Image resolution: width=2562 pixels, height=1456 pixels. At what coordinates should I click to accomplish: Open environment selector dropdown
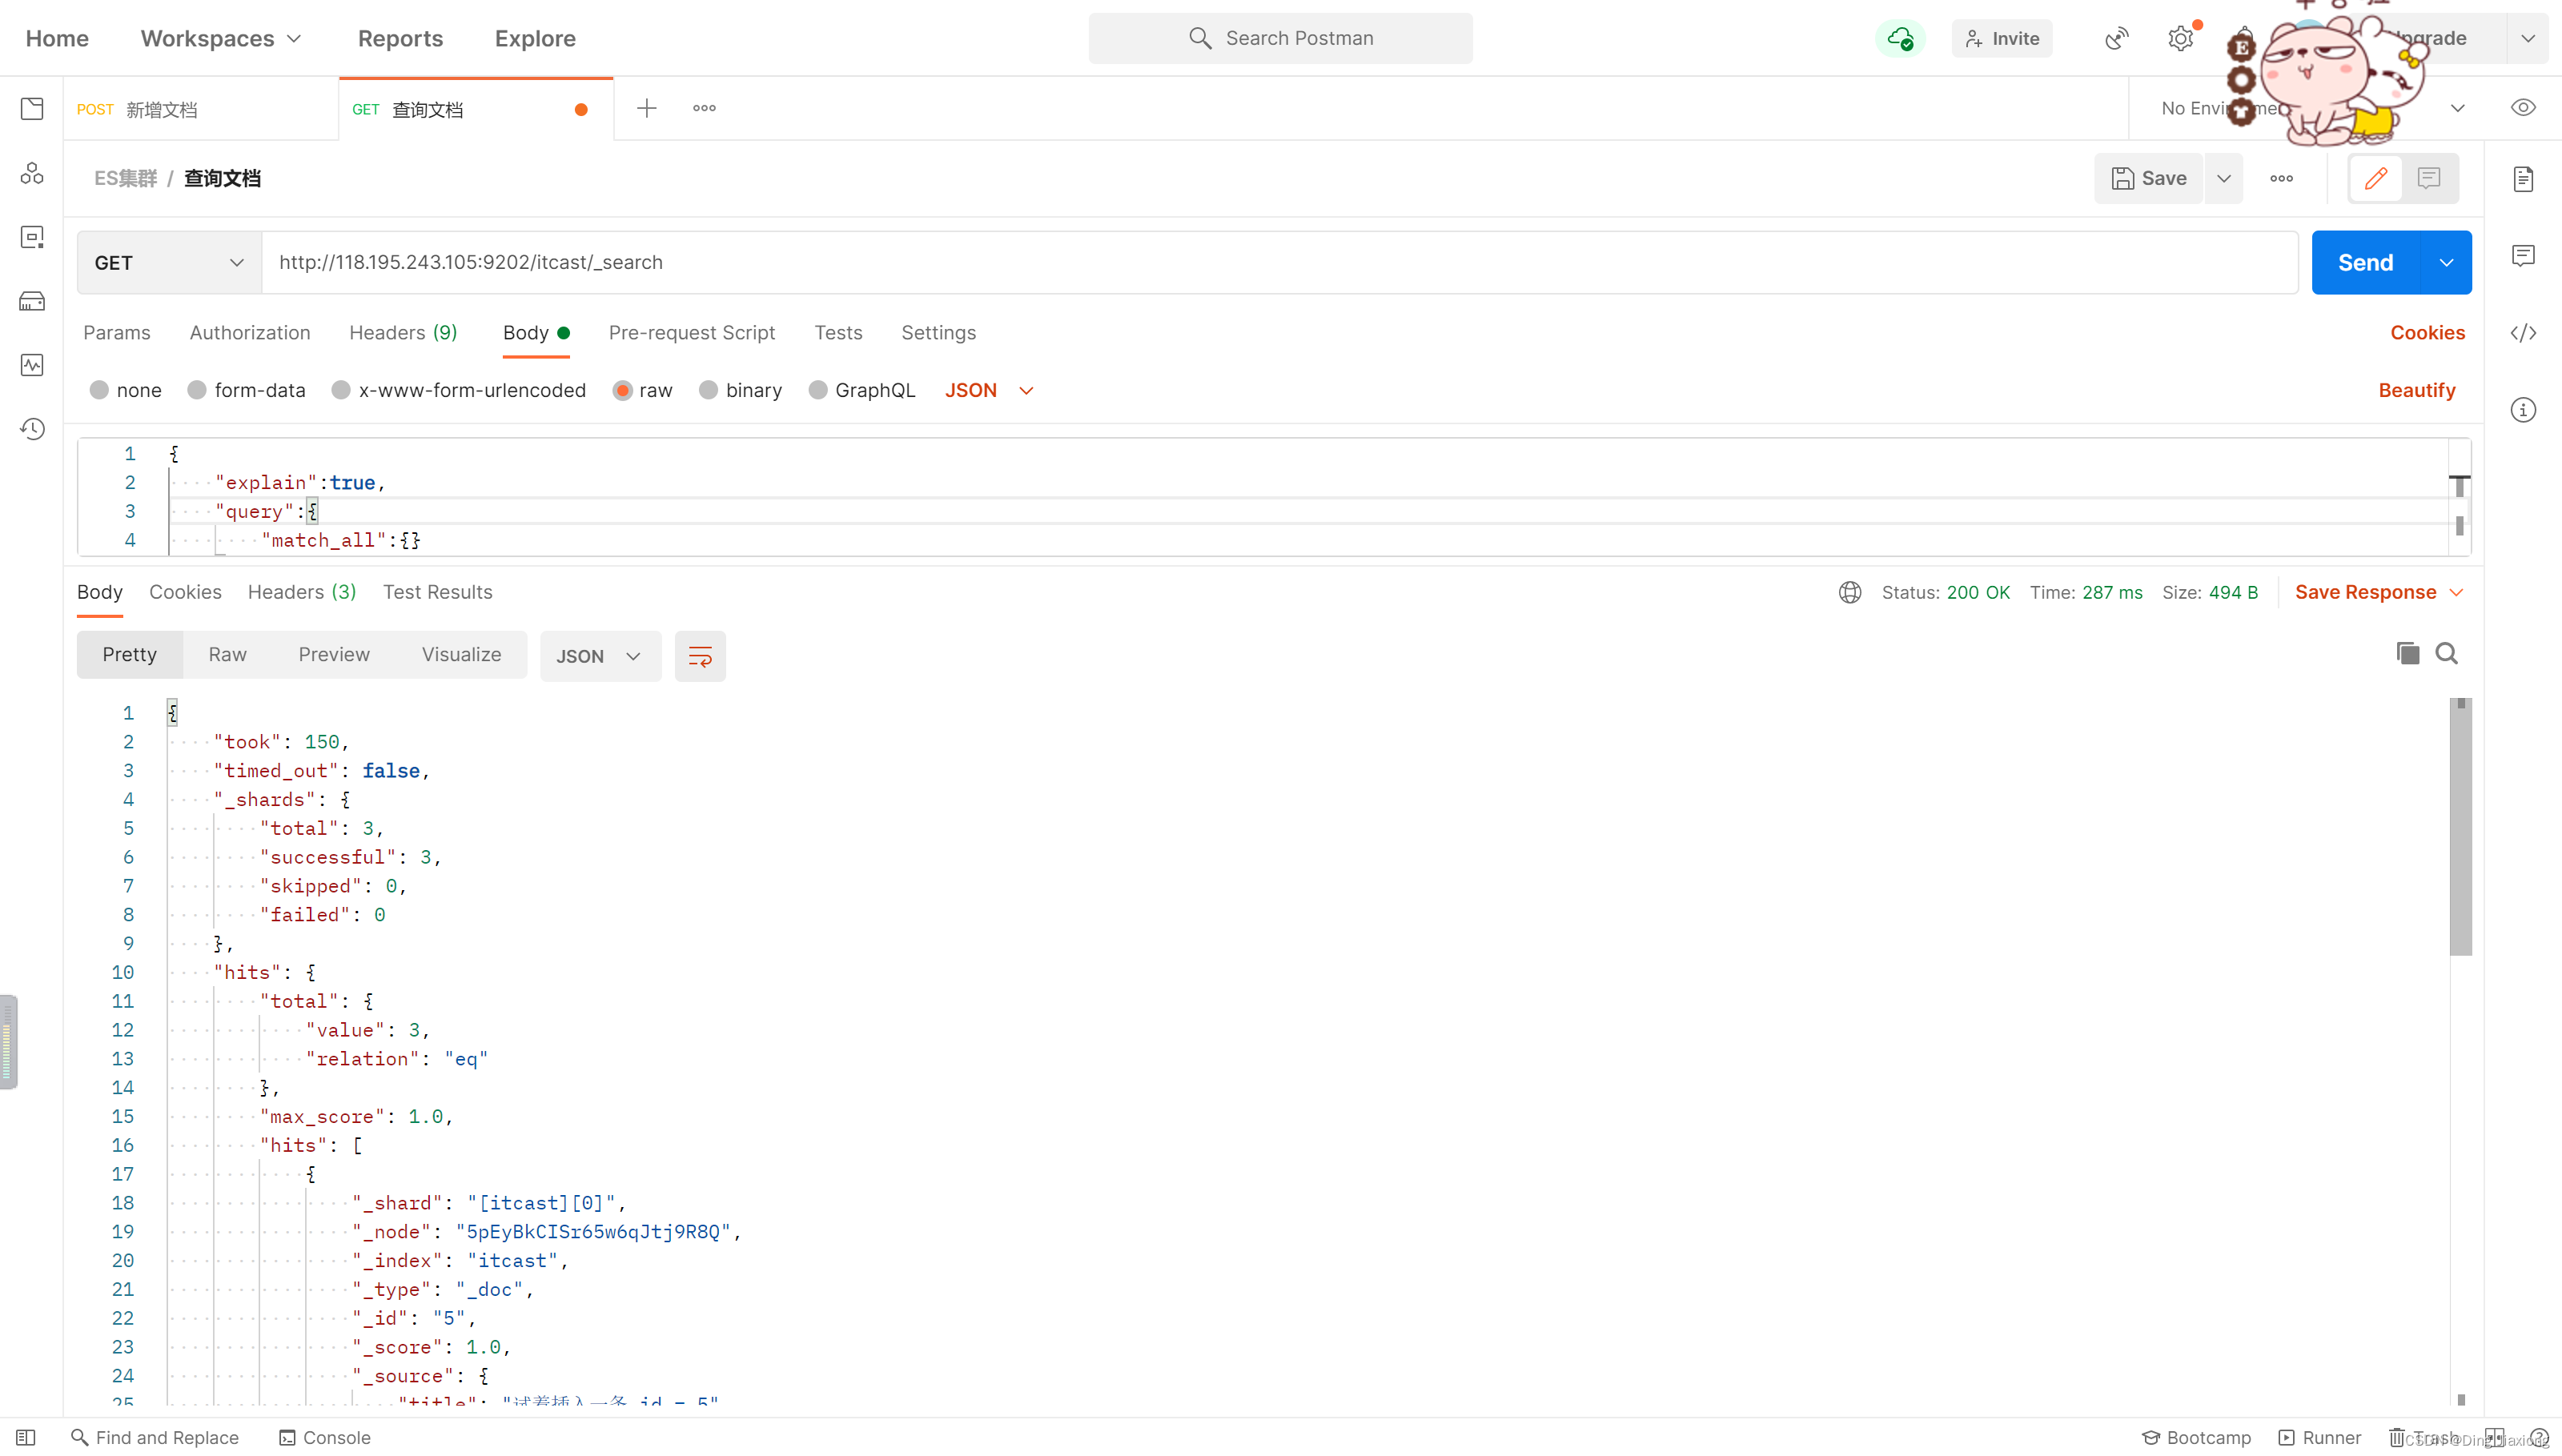click(2457, 108)
